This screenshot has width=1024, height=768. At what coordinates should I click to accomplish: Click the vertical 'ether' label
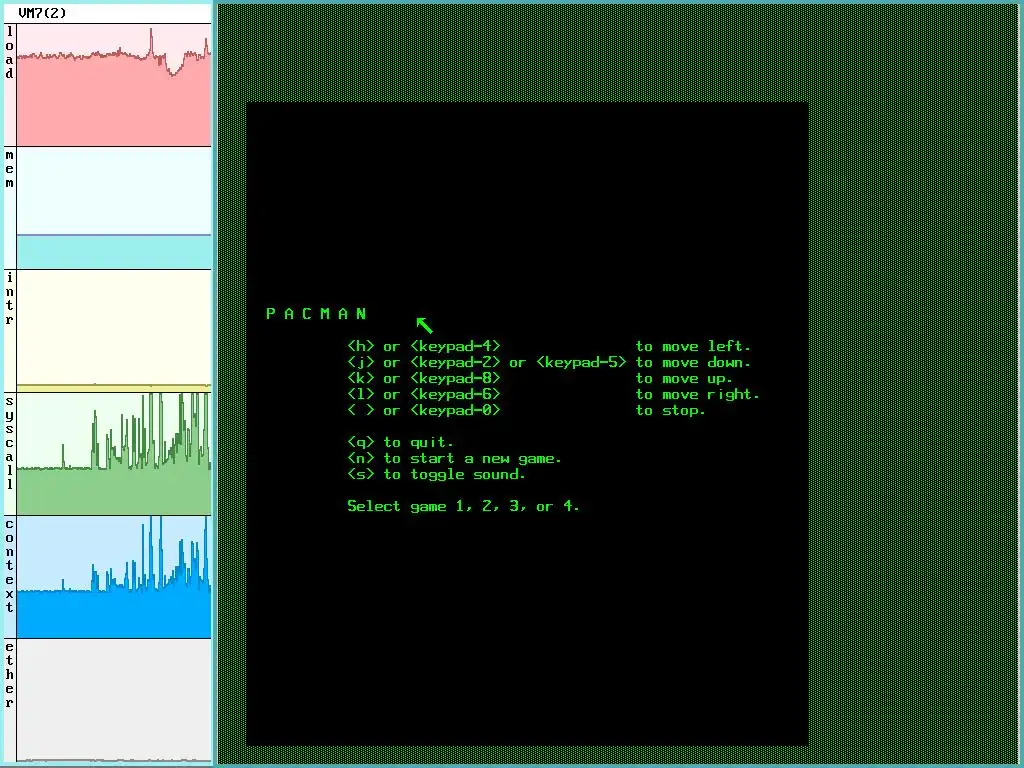click(9, 675)
